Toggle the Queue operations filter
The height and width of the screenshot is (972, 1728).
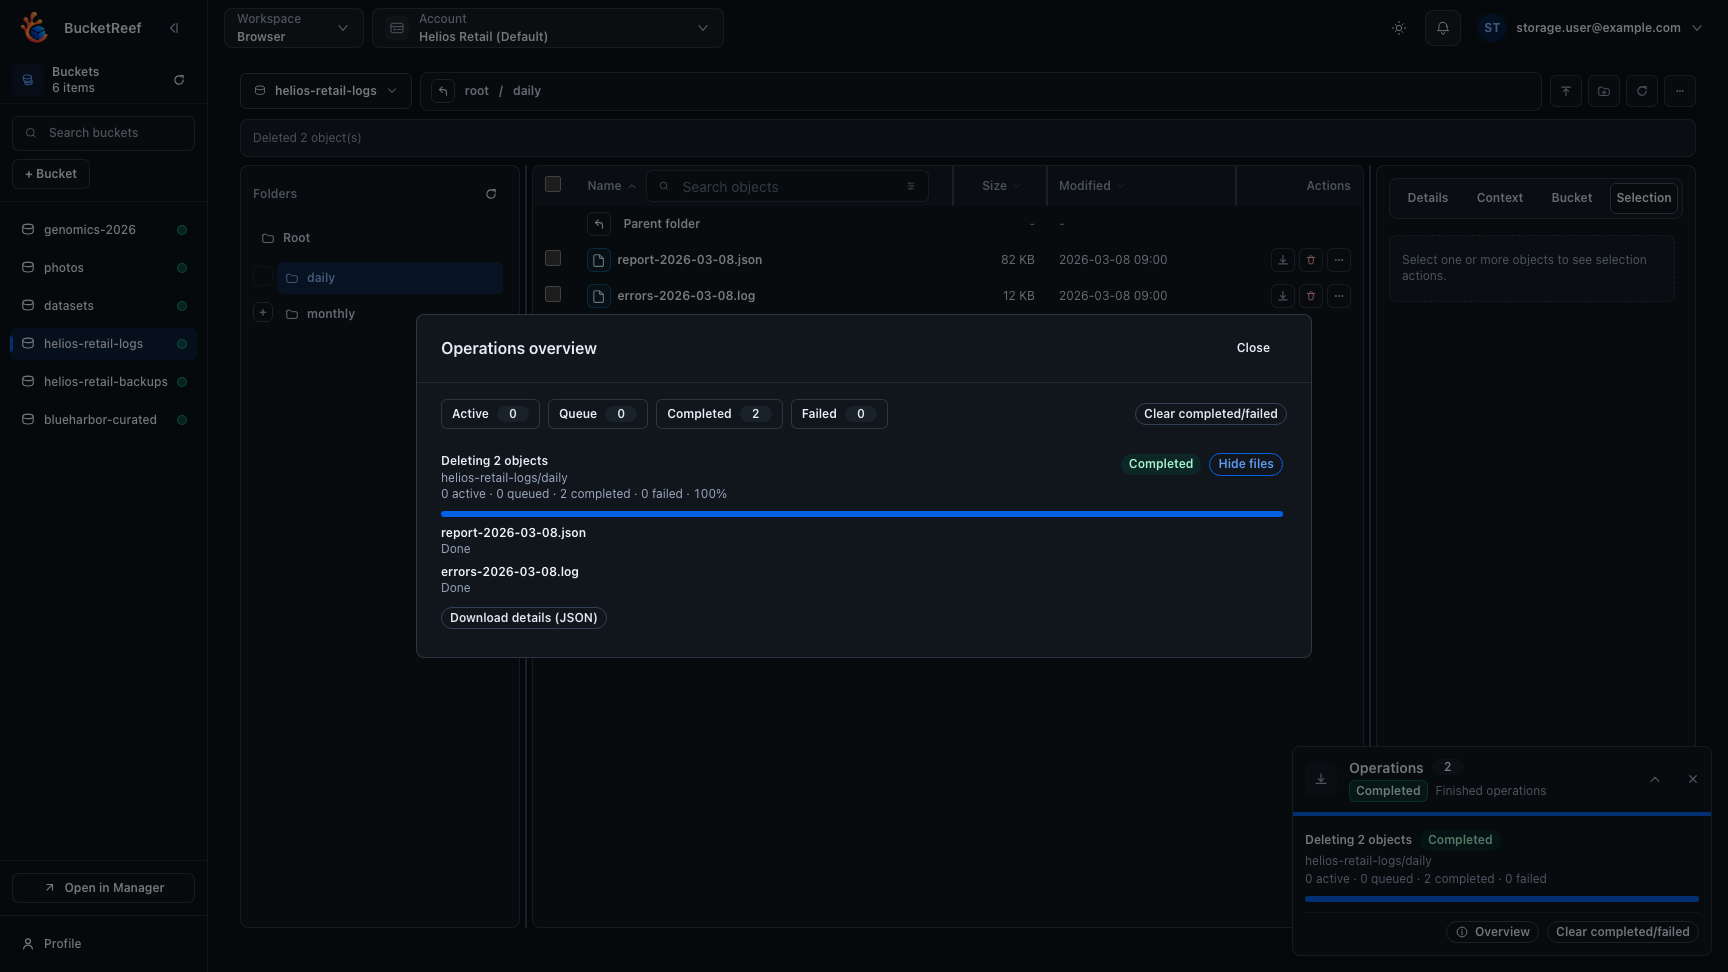coord(598,414)
